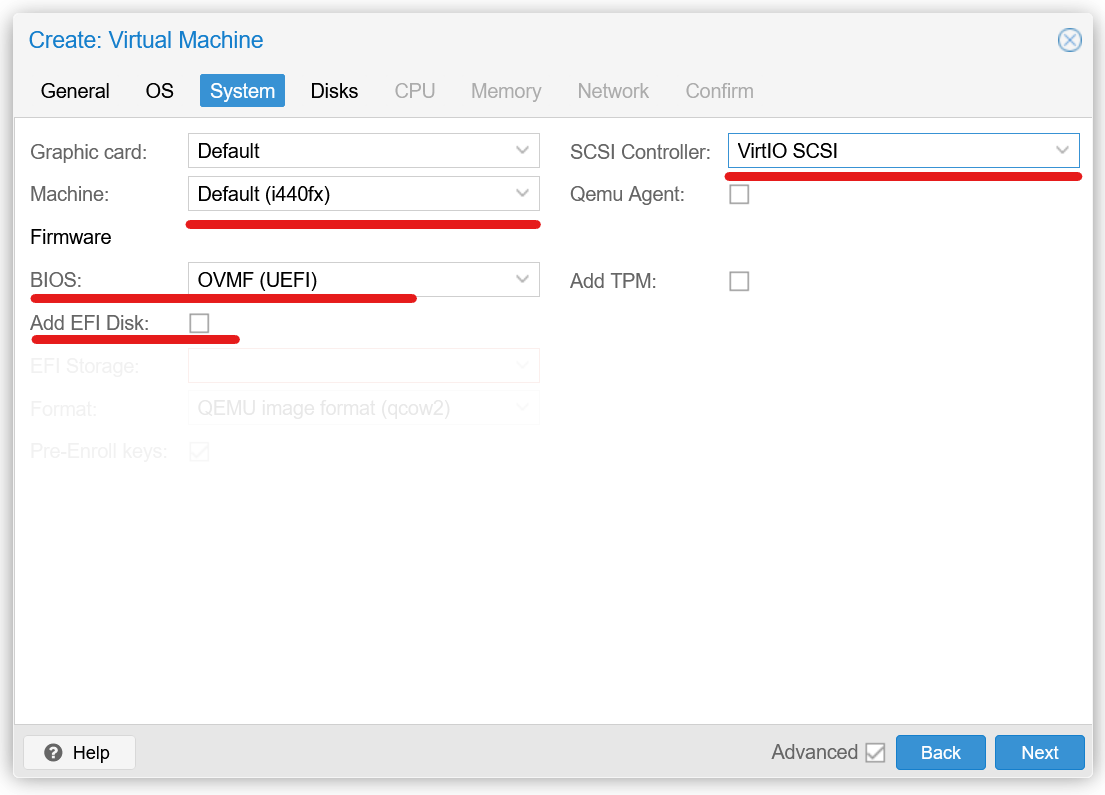Click the Machine Default (i440fx) field
Screen dimensions: 1105x795
[364, 194]
